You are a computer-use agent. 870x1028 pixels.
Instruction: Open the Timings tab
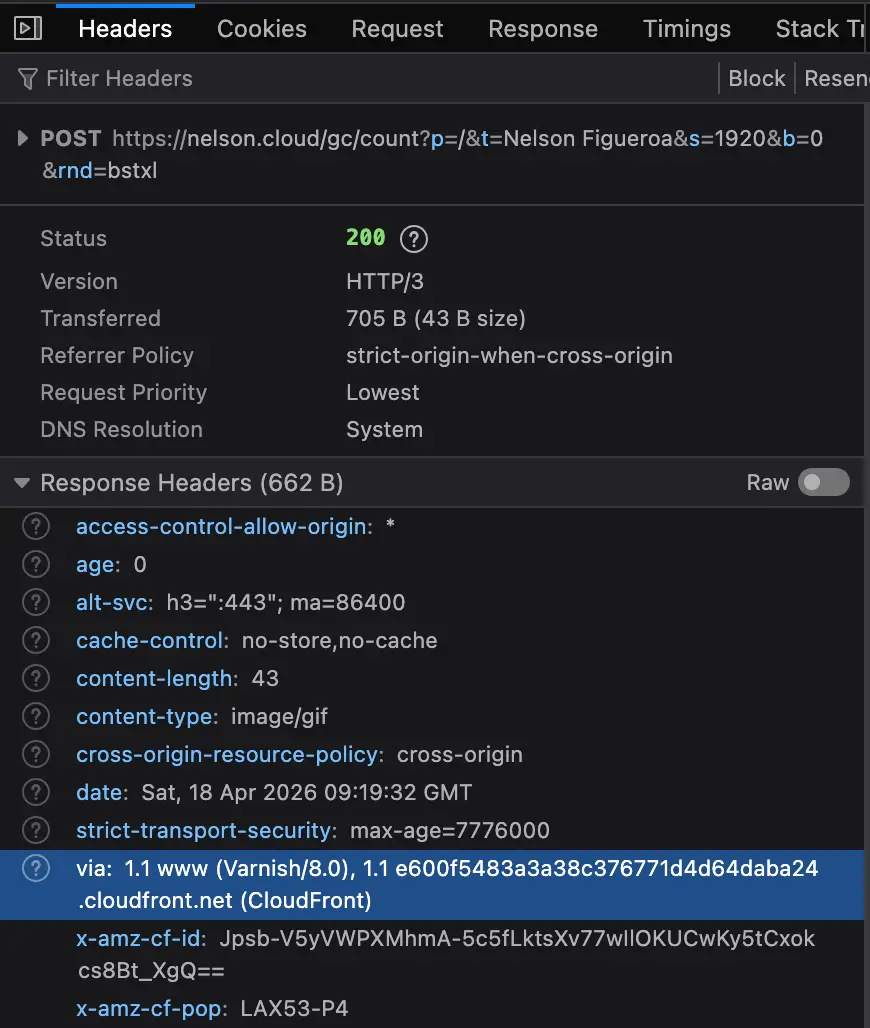pos(686,28)
